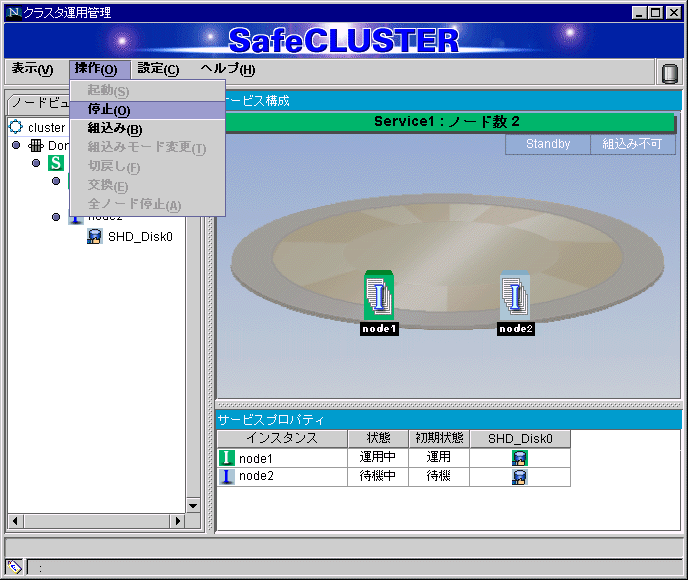Open the 設定(C) menu
The height and width of the screenshot is (580, 688).
[x=158, y=69]
